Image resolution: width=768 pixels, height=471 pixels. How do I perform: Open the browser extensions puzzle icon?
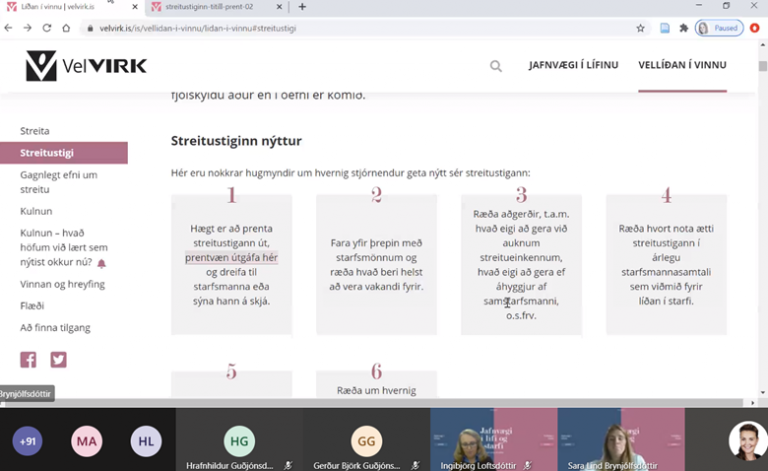click(x=684, y=28)
